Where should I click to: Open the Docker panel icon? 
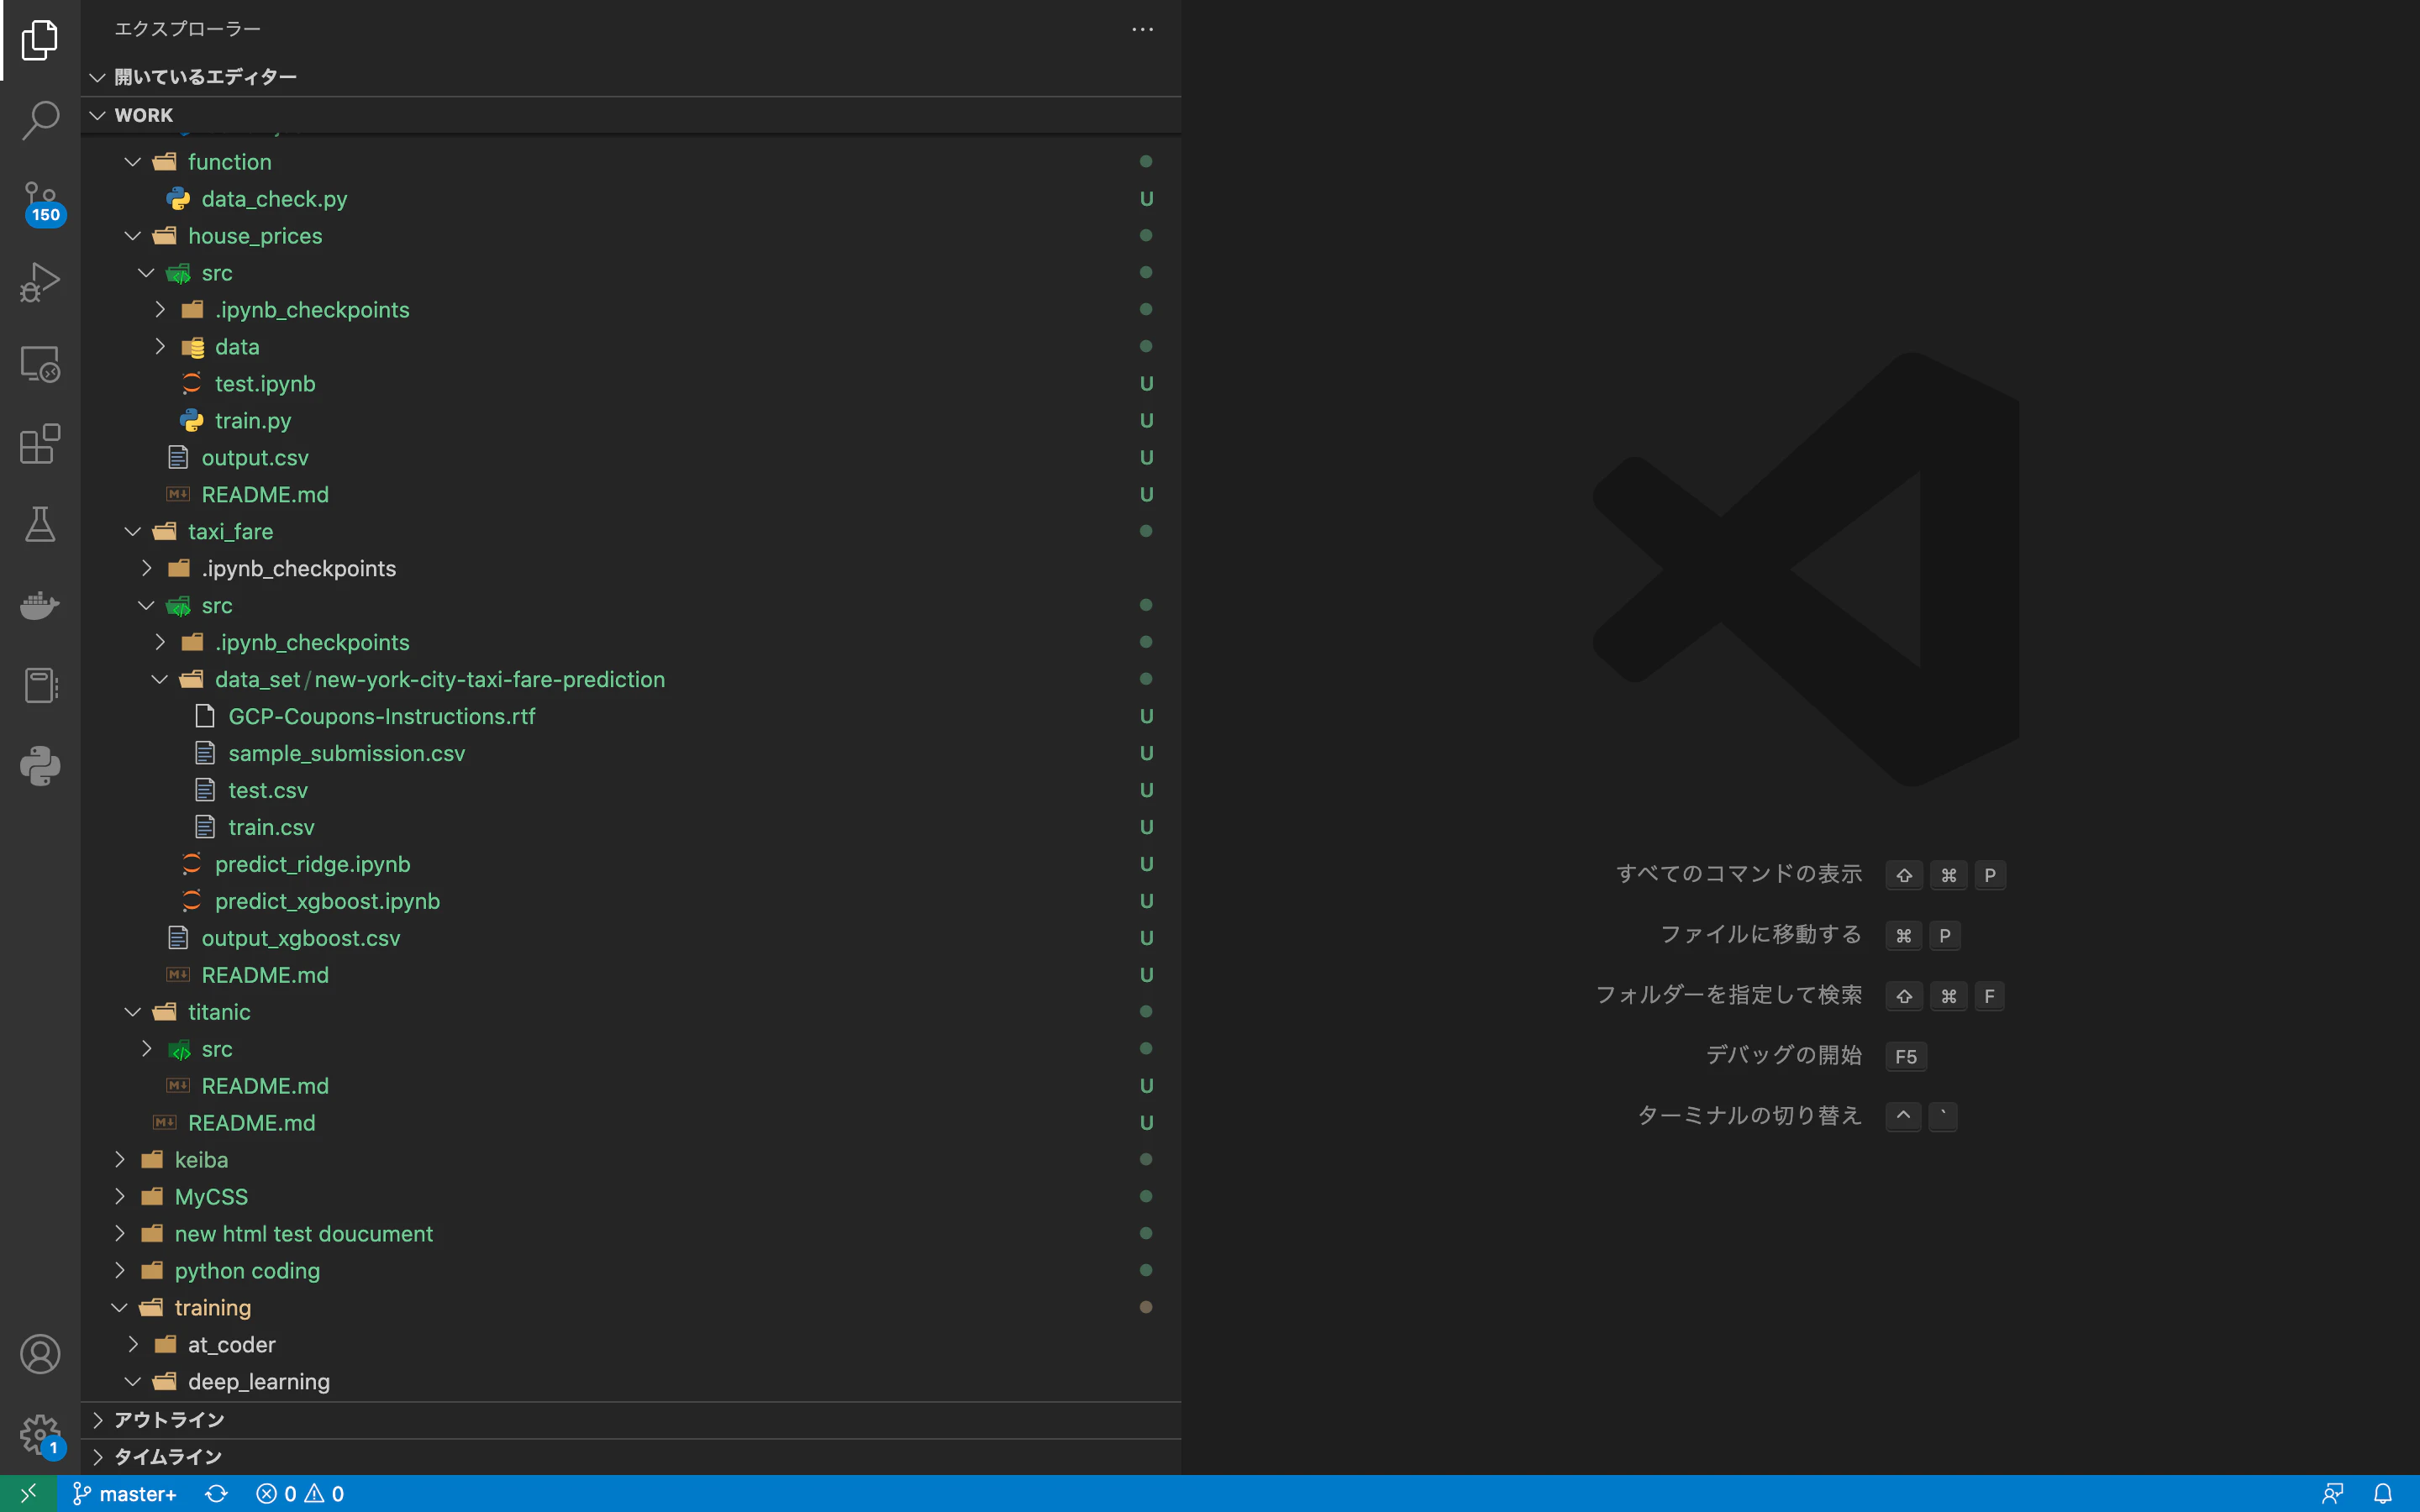pyautogui.click(x=40, y=605)
